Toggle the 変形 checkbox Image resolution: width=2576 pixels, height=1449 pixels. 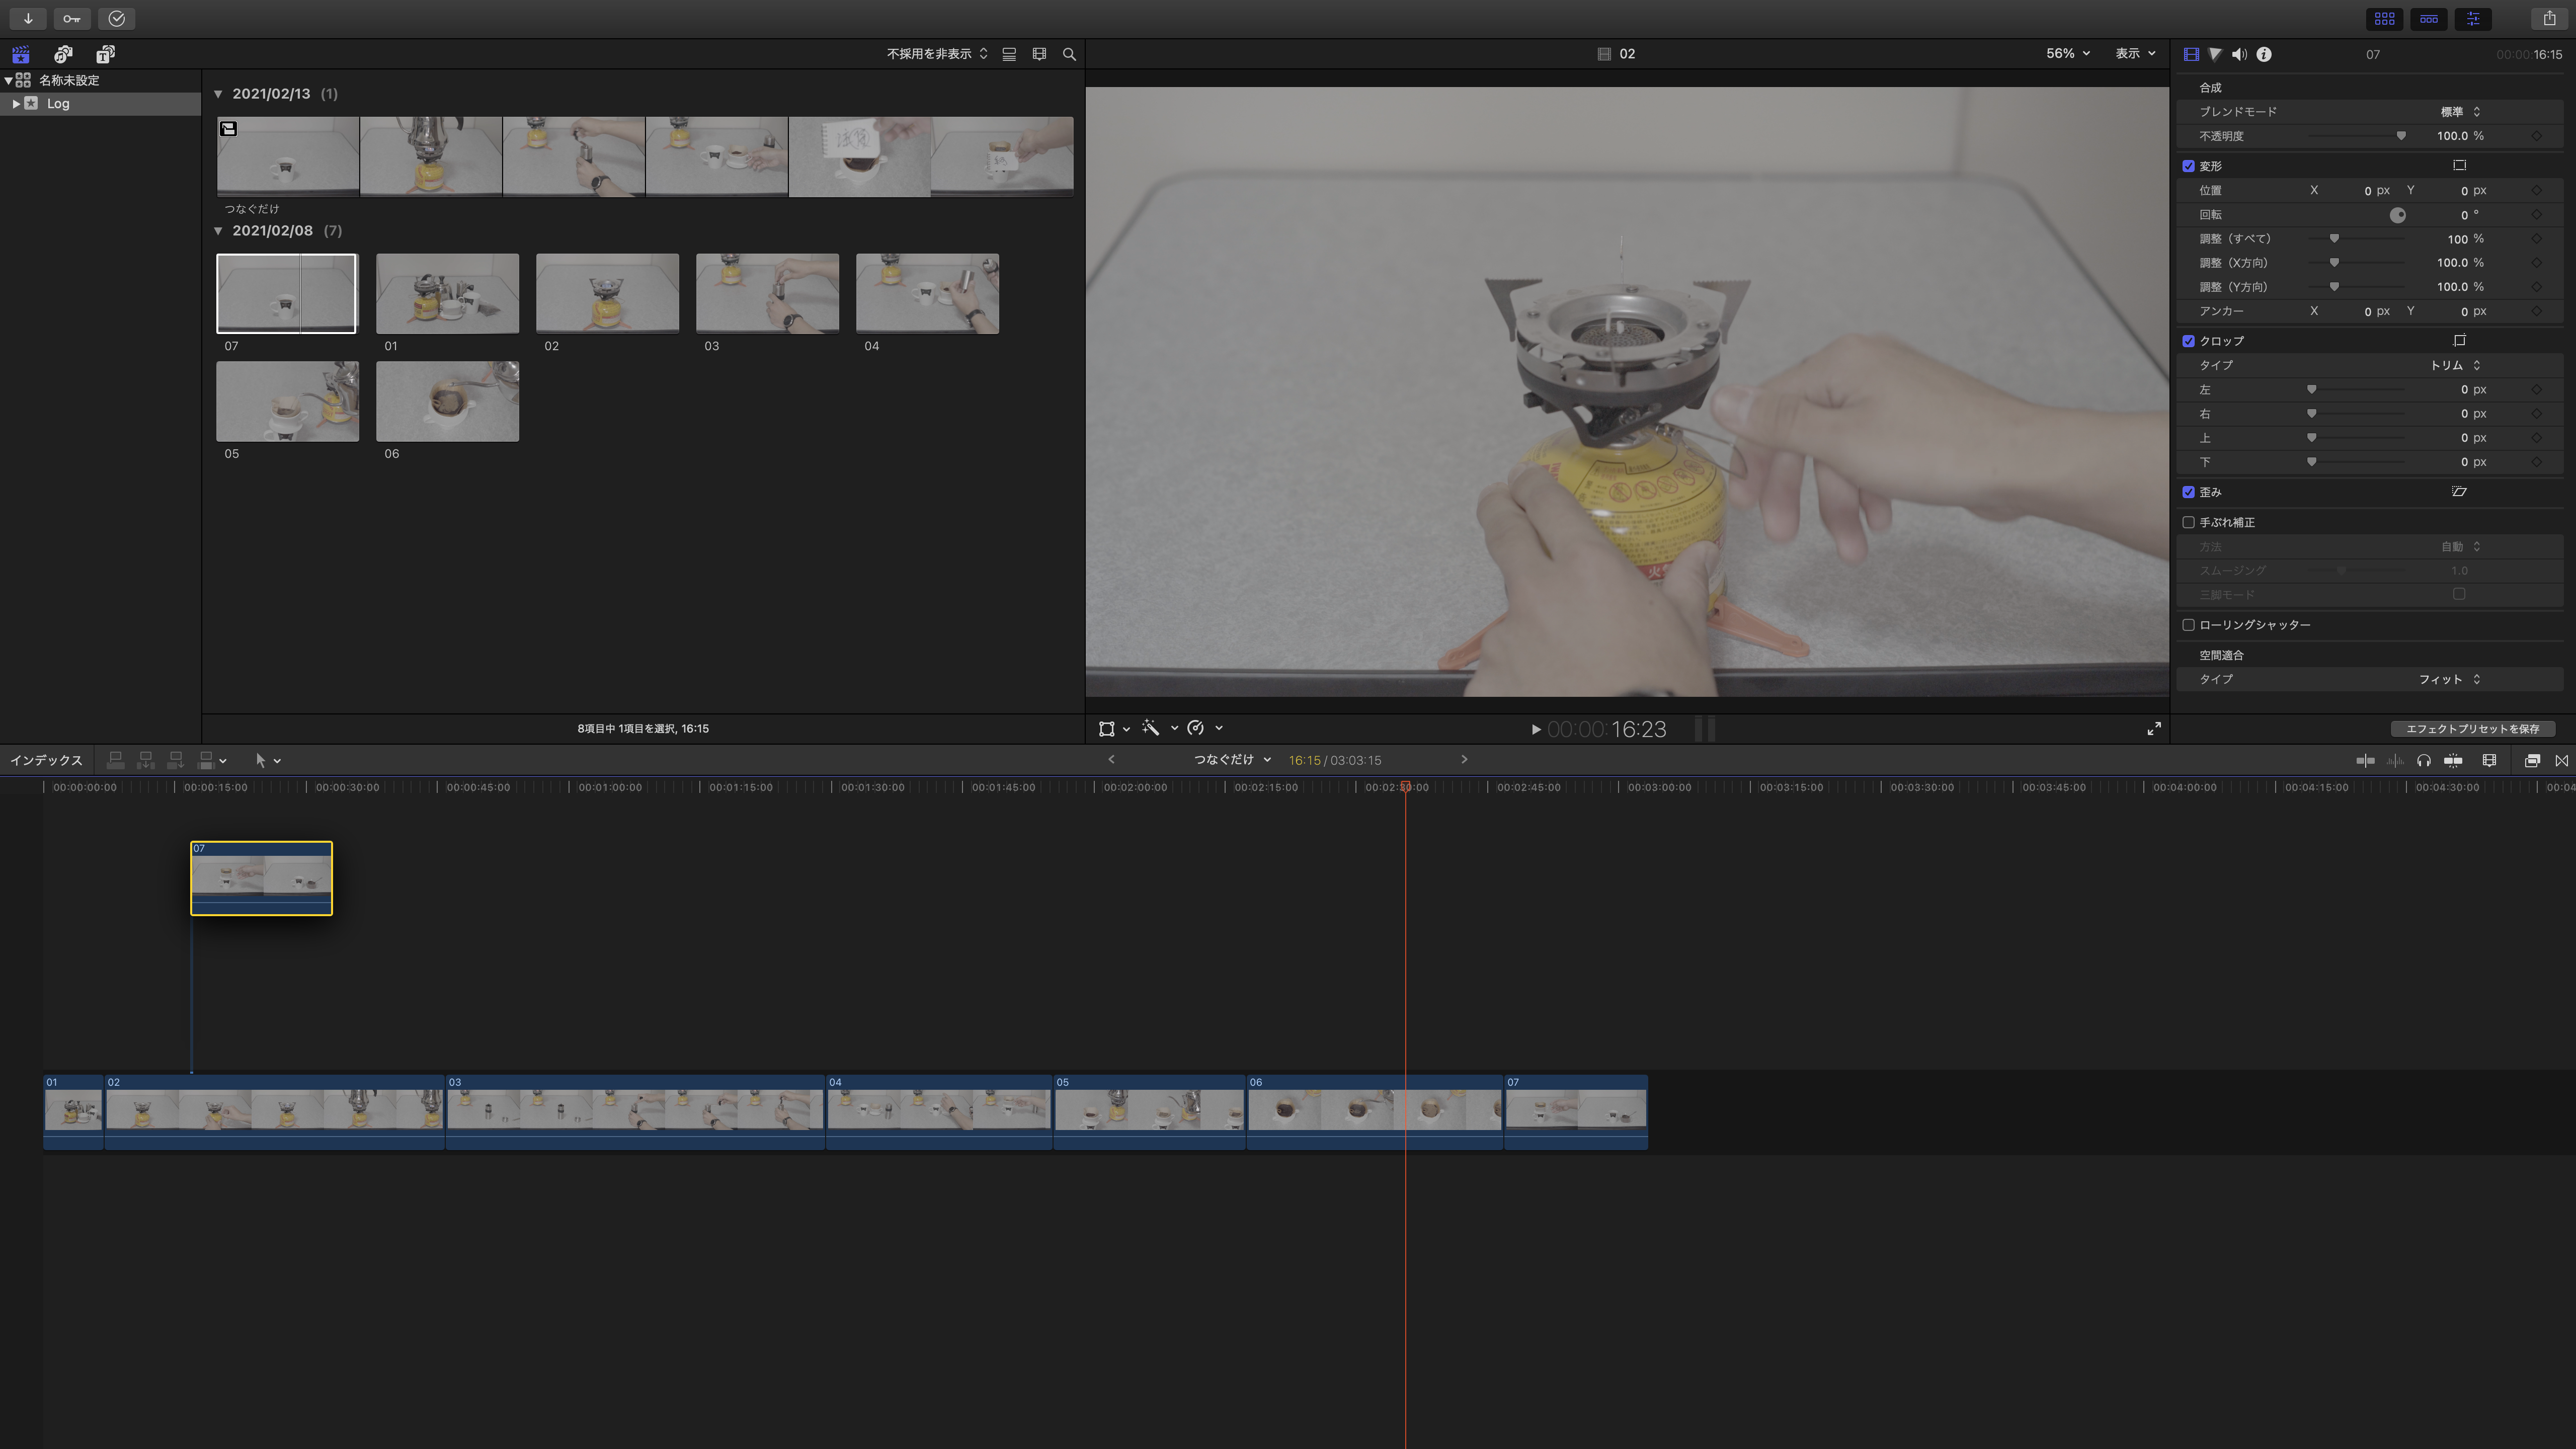[x=2188, y=166]
